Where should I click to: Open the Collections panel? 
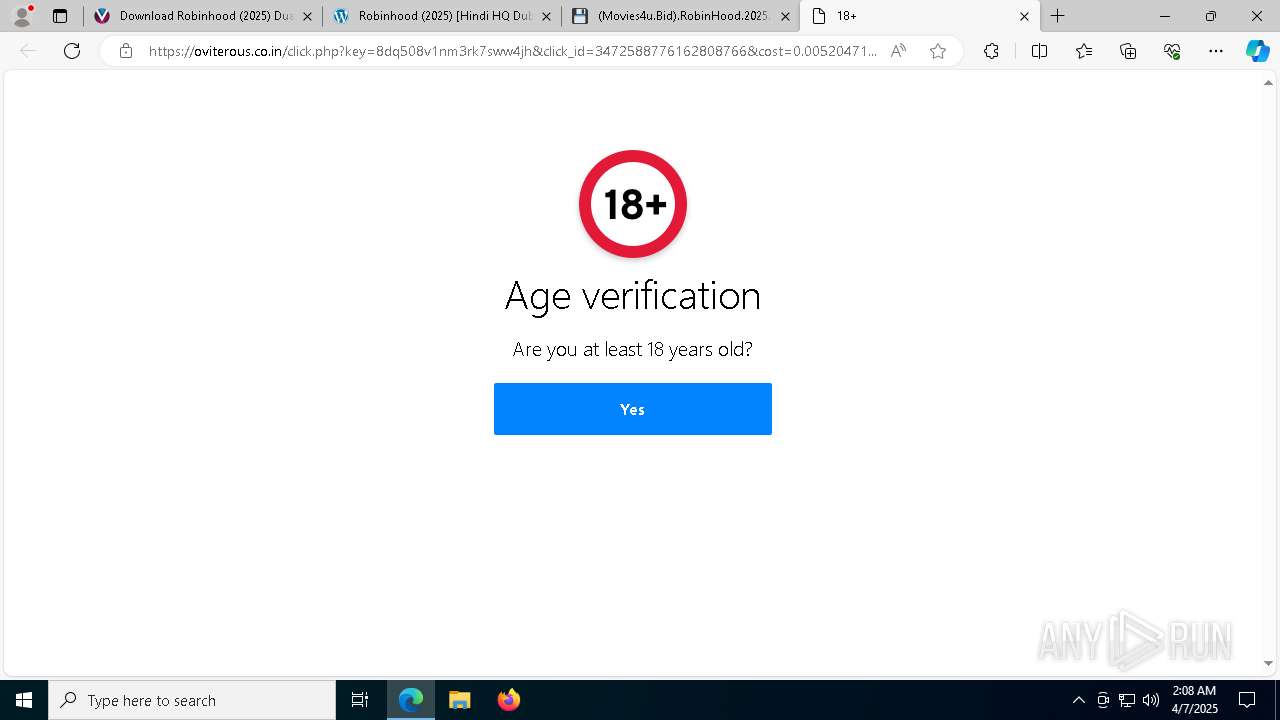[x=1128, y=51]
